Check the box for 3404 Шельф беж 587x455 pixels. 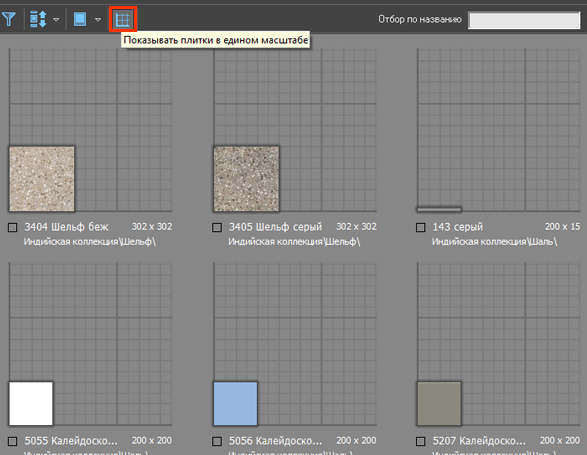click(13, 227)
